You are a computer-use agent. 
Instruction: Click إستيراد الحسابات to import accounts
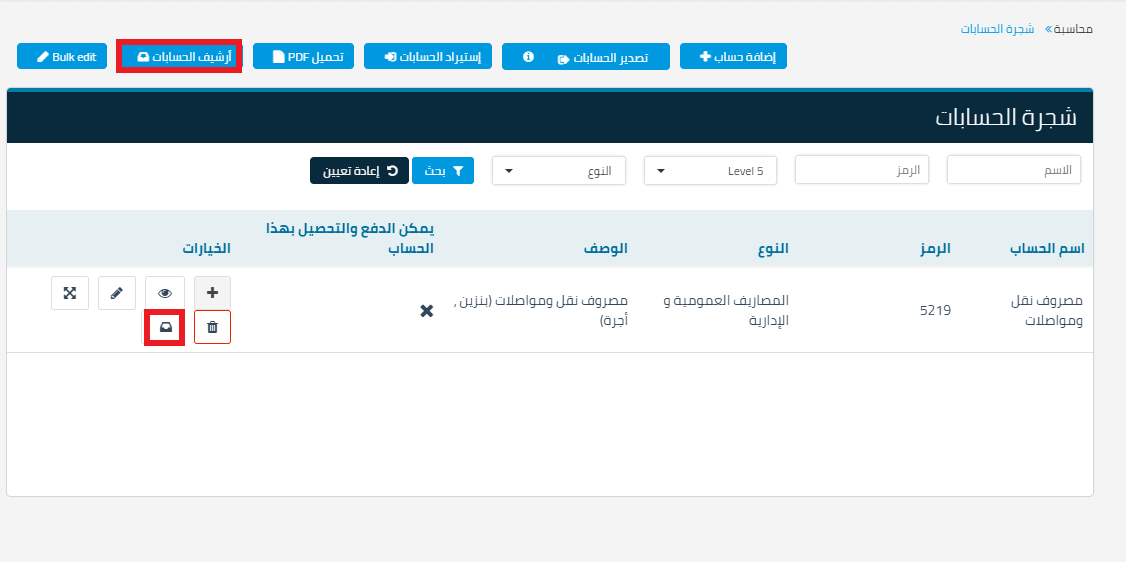(x=428, y=57)
